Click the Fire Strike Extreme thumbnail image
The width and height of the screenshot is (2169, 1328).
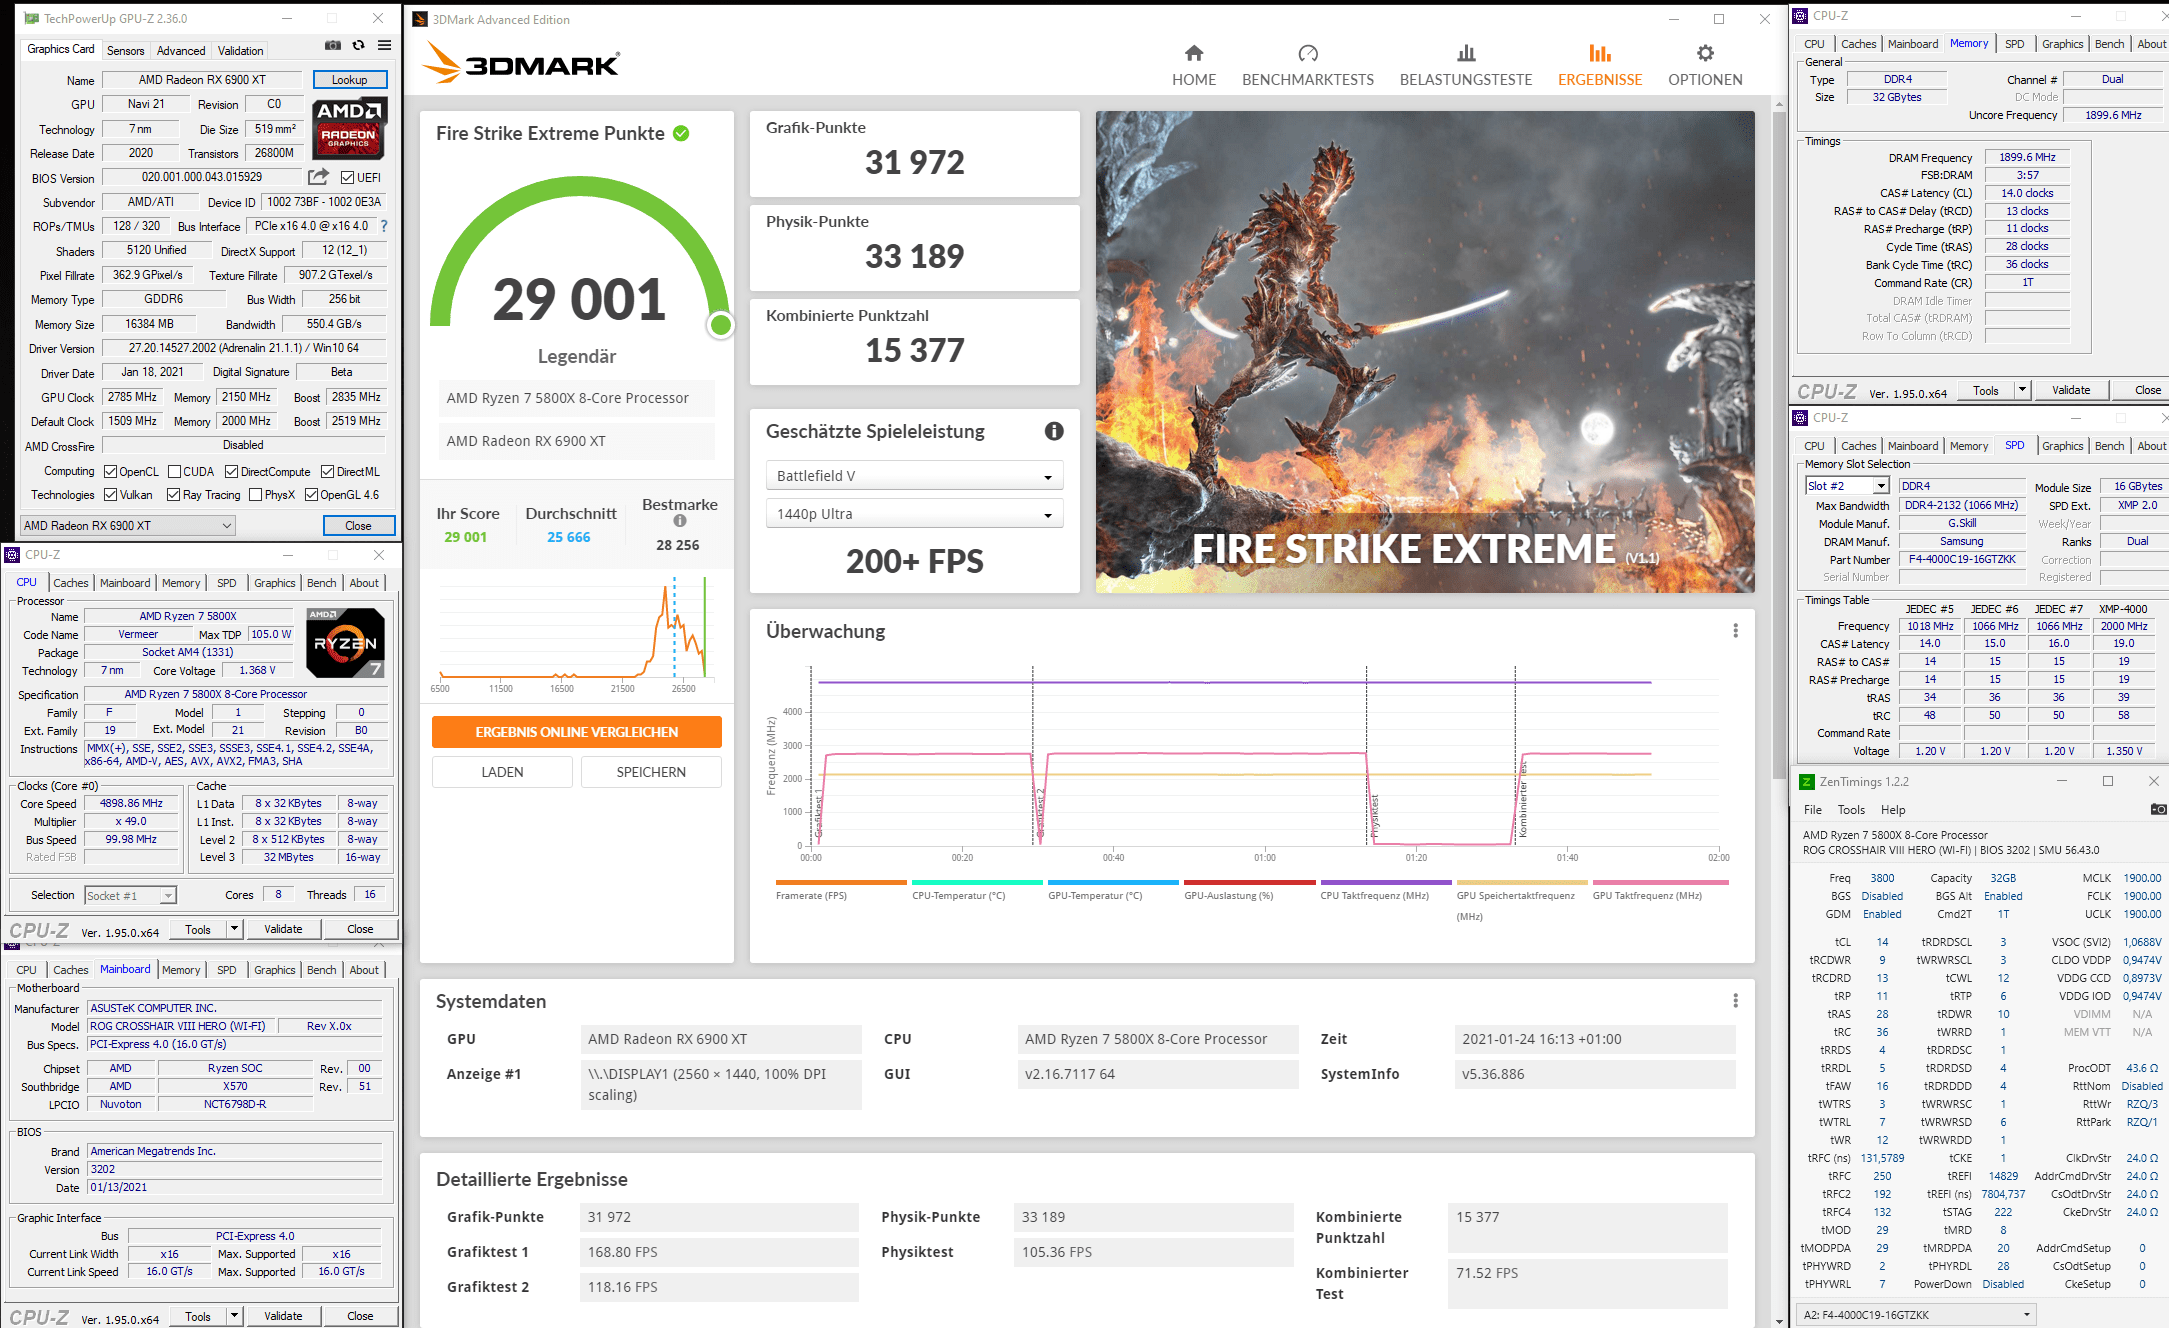click(x=1425, y=352)
